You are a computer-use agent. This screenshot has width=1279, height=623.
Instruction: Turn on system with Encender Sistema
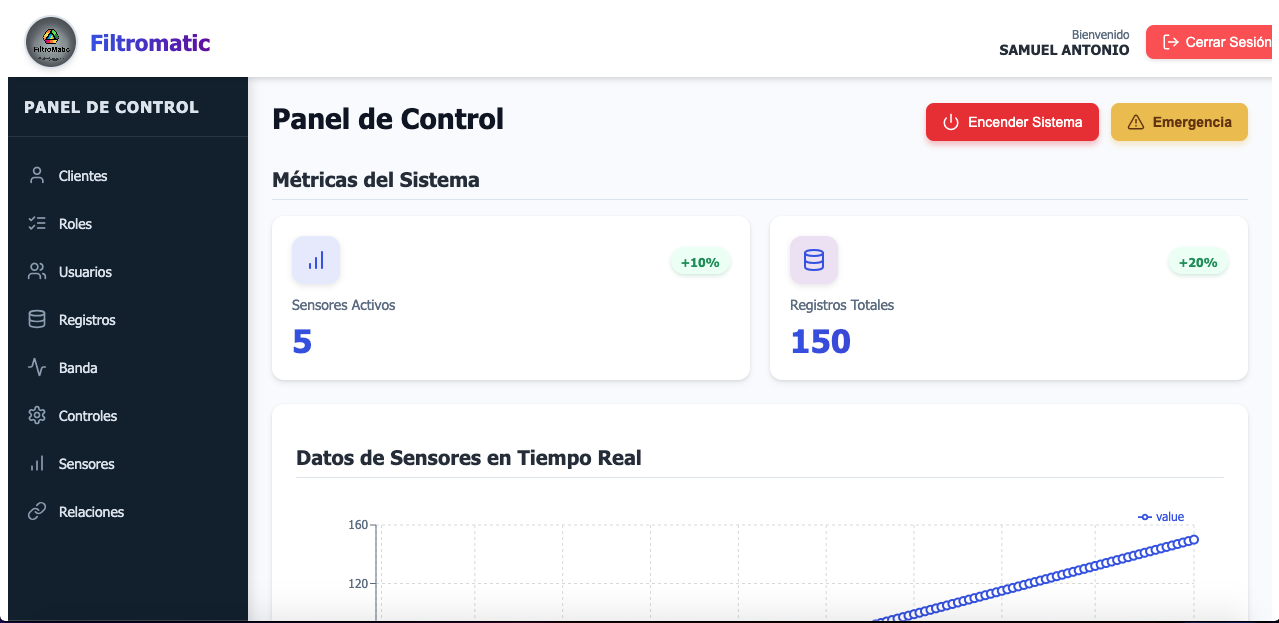[x=1012, y=122]
